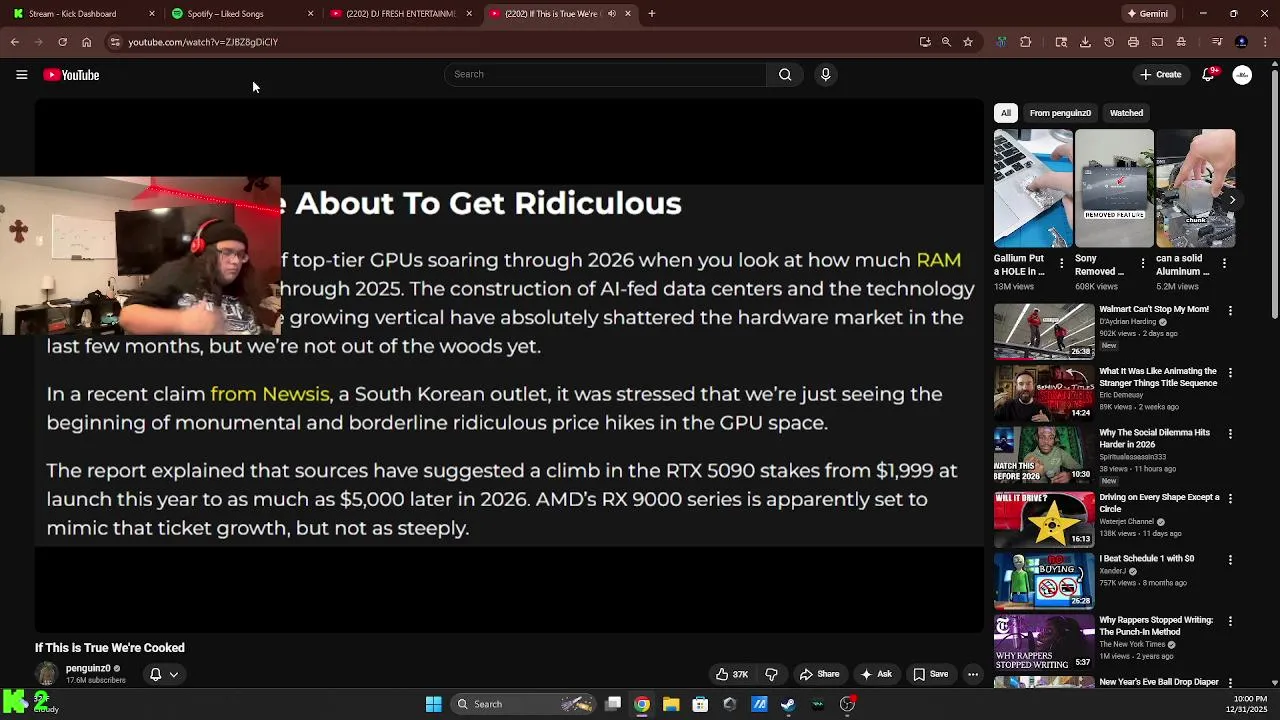1280x720 pixels.
Task: Open options for Gallium Put a HOLE short
Action: click(x=1063, y=264)
